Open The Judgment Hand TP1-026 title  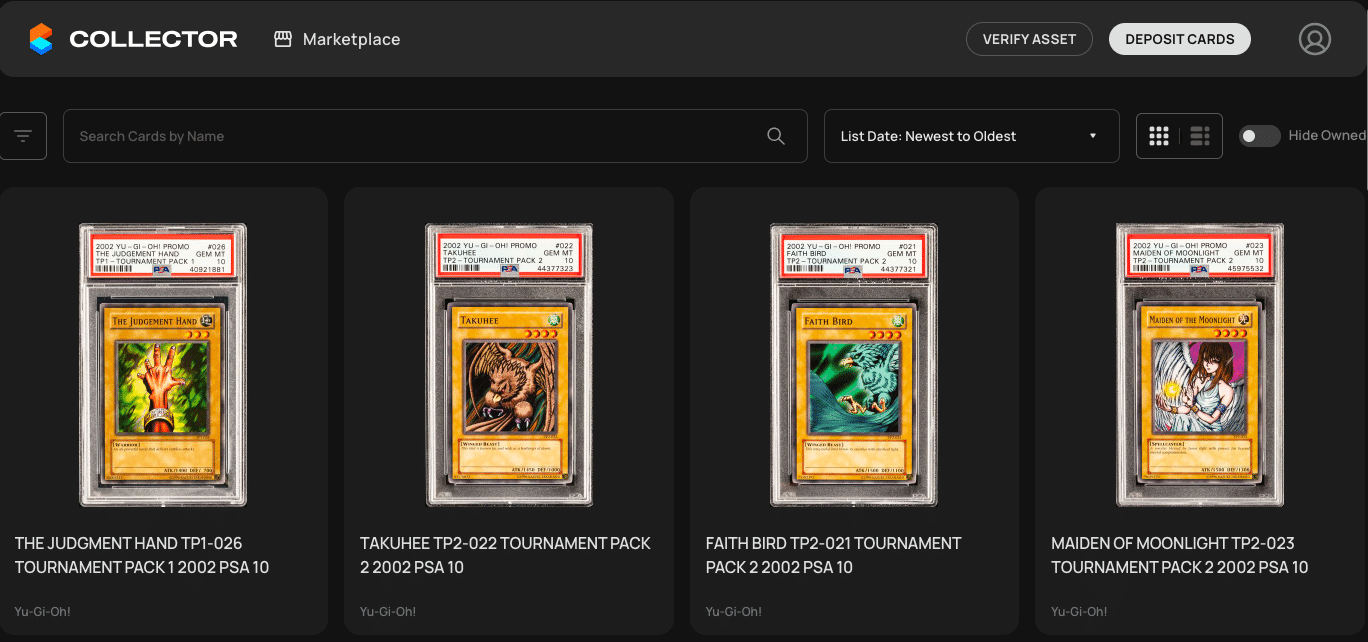coord(142,555)
